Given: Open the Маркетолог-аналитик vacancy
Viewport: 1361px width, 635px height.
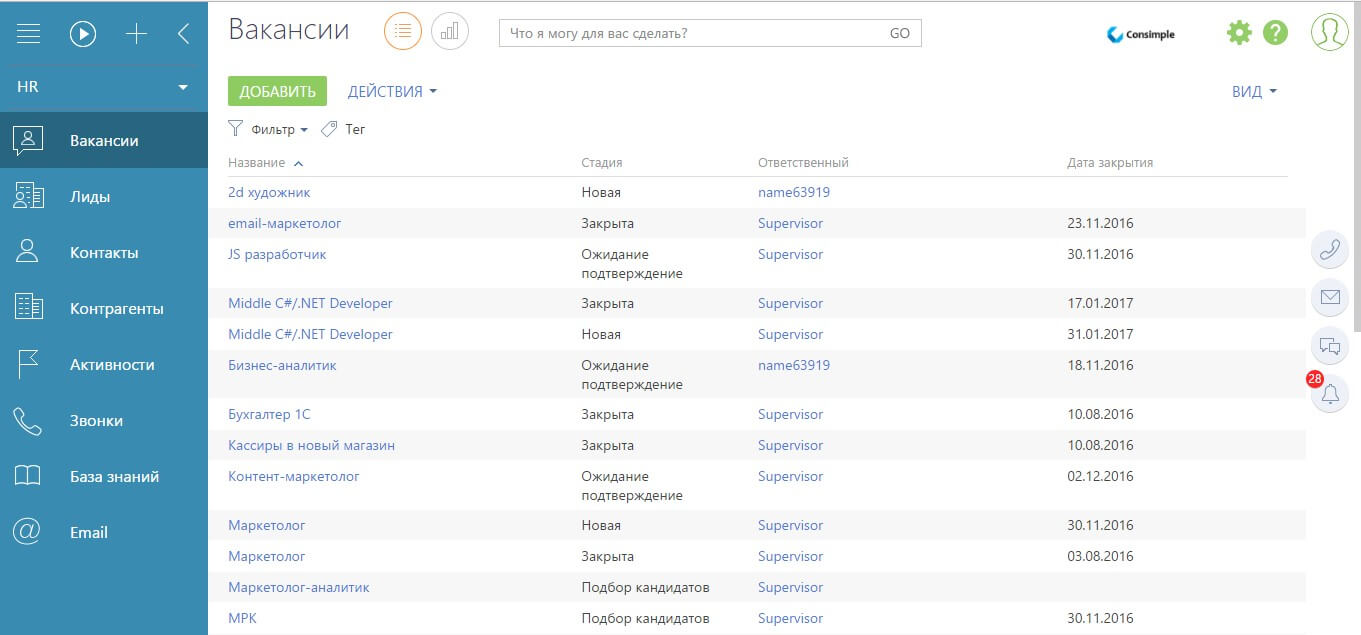Looking at the screenshot, I should (x=299, y=587).
